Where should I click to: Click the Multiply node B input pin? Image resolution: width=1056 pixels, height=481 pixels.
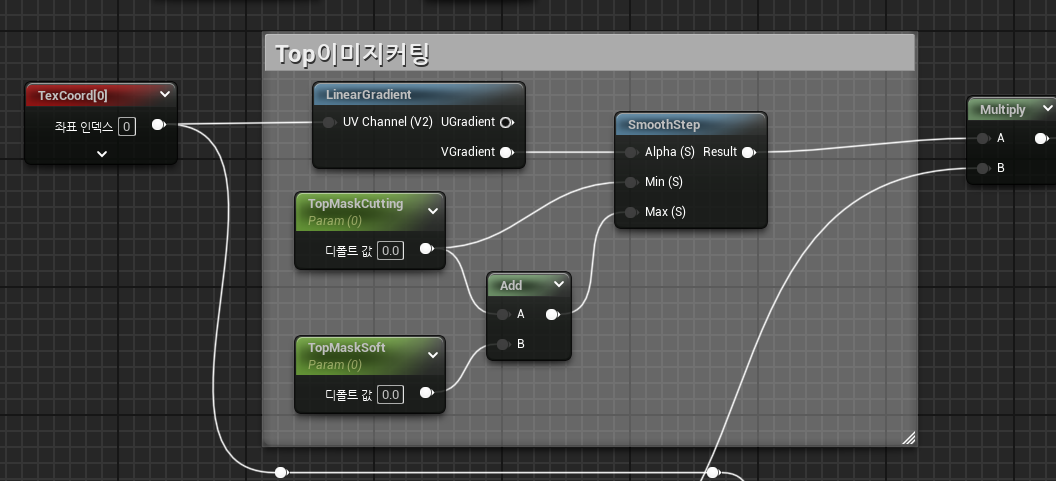(x=983, y=168)
